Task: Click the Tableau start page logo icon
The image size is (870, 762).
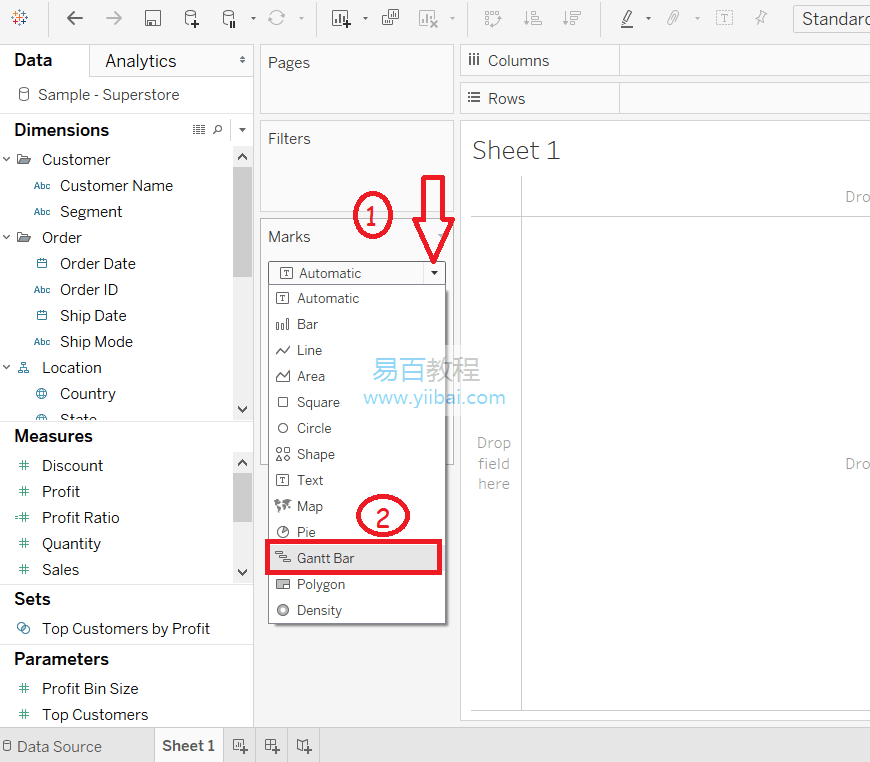Action: 19,18
